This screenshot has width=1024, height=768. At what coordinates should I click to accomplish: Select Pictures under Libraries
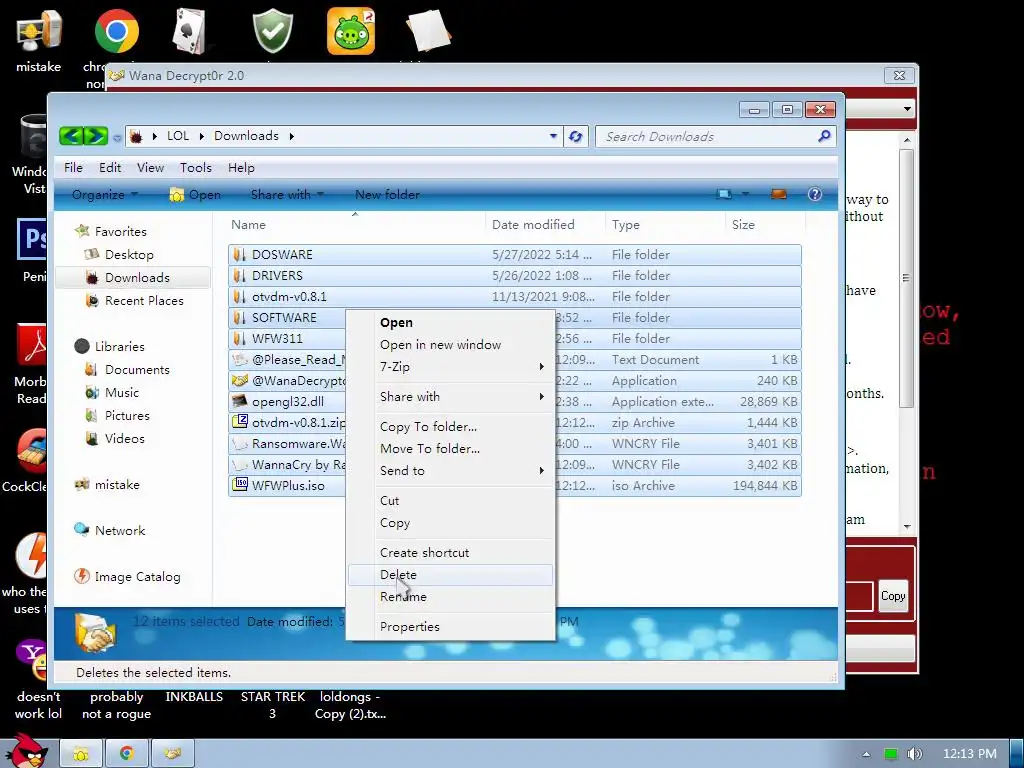(x=127, y=415)
